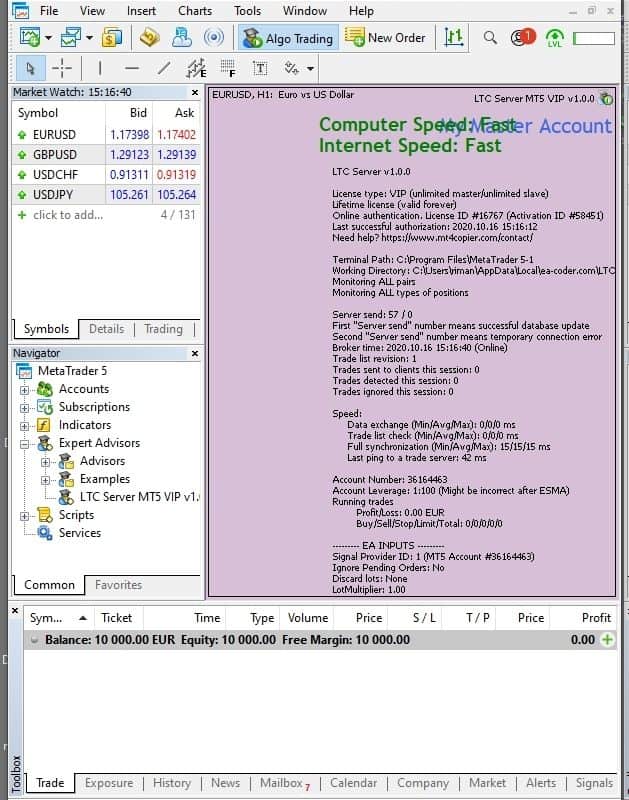Select the crosshair tool

pyautogui.click(x=62, y=68)
